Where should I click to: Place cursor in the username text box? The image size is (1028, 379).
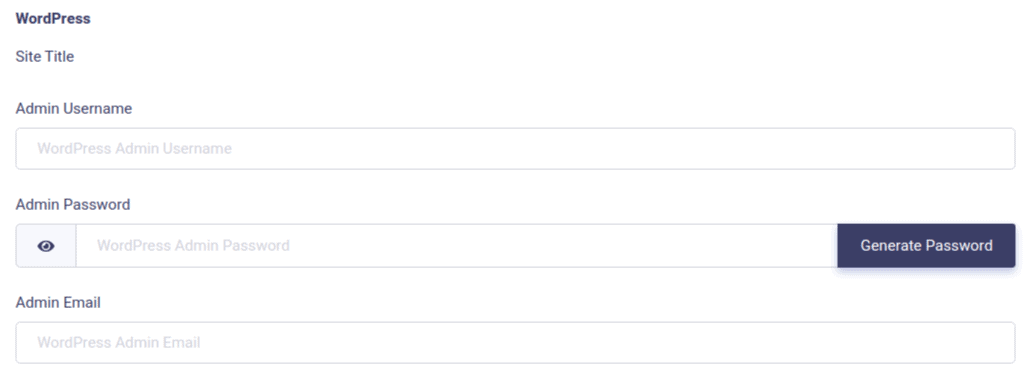pos(515,149)
